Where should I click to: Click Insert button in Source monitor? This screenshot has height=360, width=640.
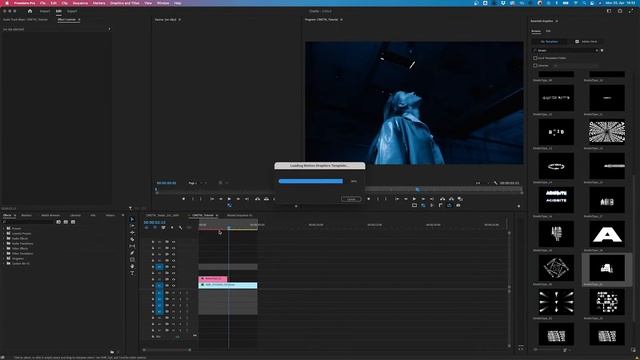(x=258, y=199)
